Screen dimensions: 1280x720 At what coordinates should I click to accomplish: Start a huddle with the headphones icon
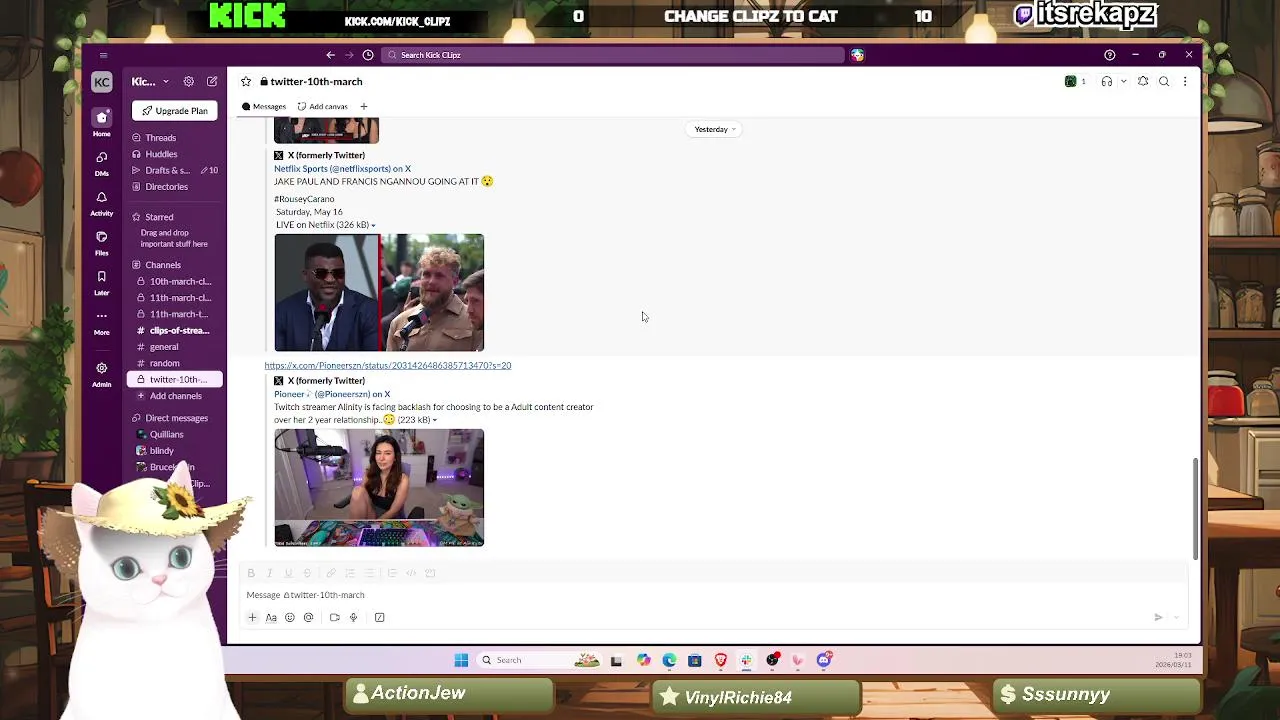(x=1106, y=82)
